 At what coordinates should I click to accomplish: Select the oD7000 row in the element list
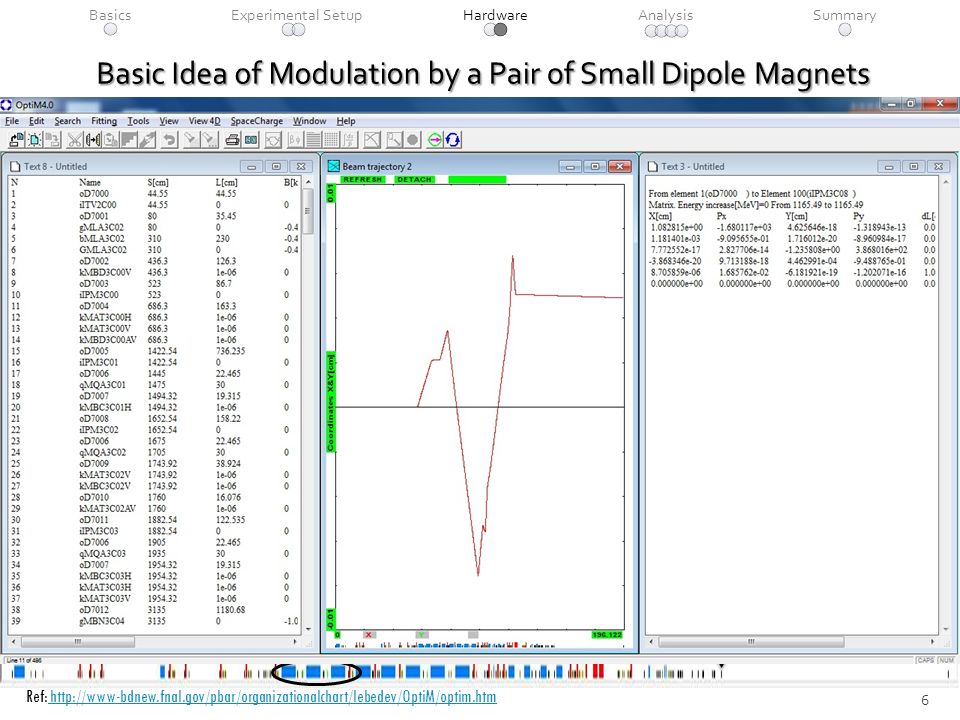tap(155, 193)
